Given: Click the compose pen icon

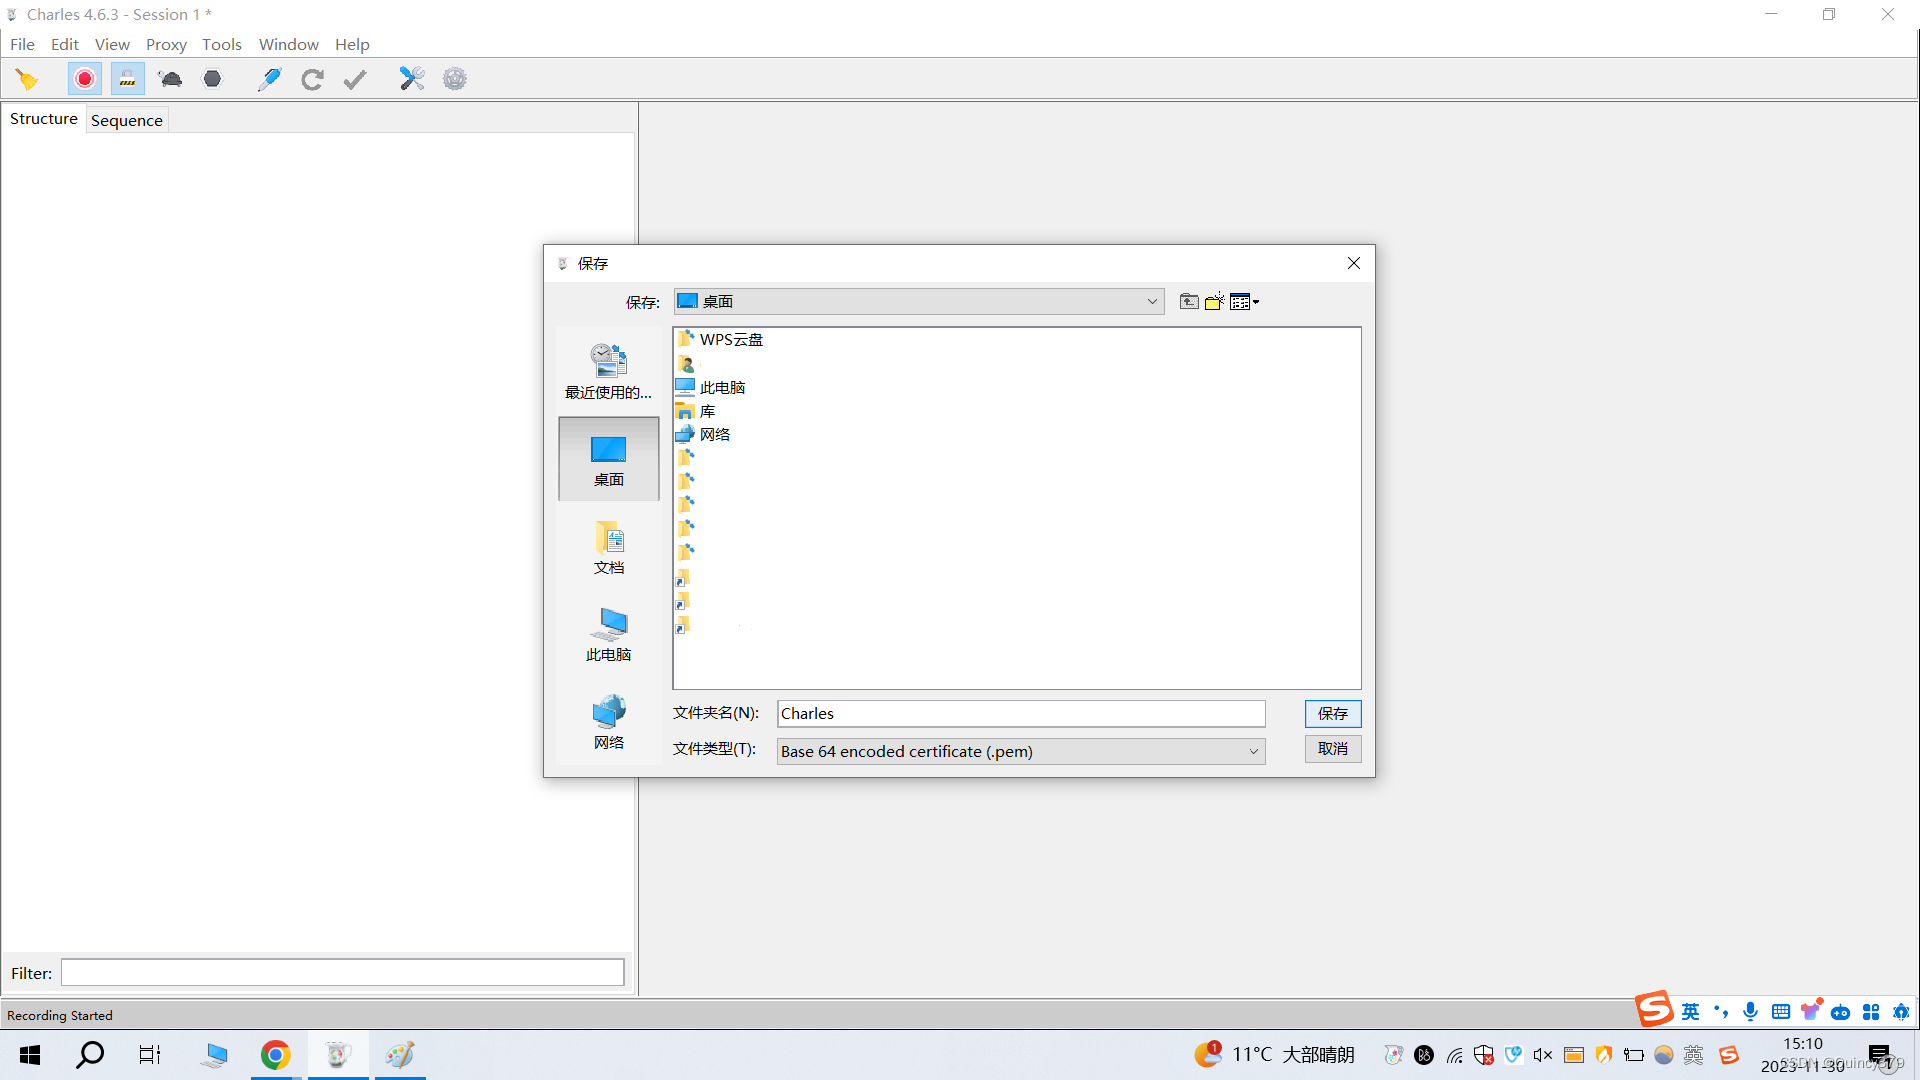Looking at the screenshot, I should [269, 79].
